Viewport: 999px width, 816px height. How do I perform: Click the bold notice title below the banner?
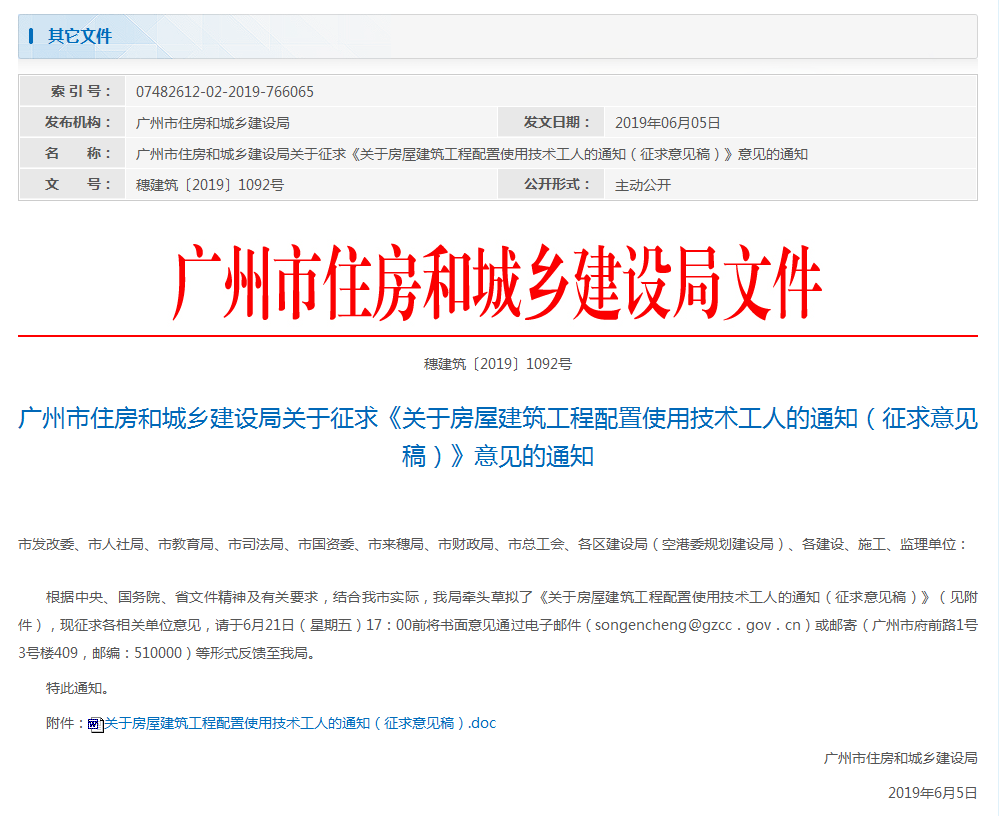(x=499, y=441)
